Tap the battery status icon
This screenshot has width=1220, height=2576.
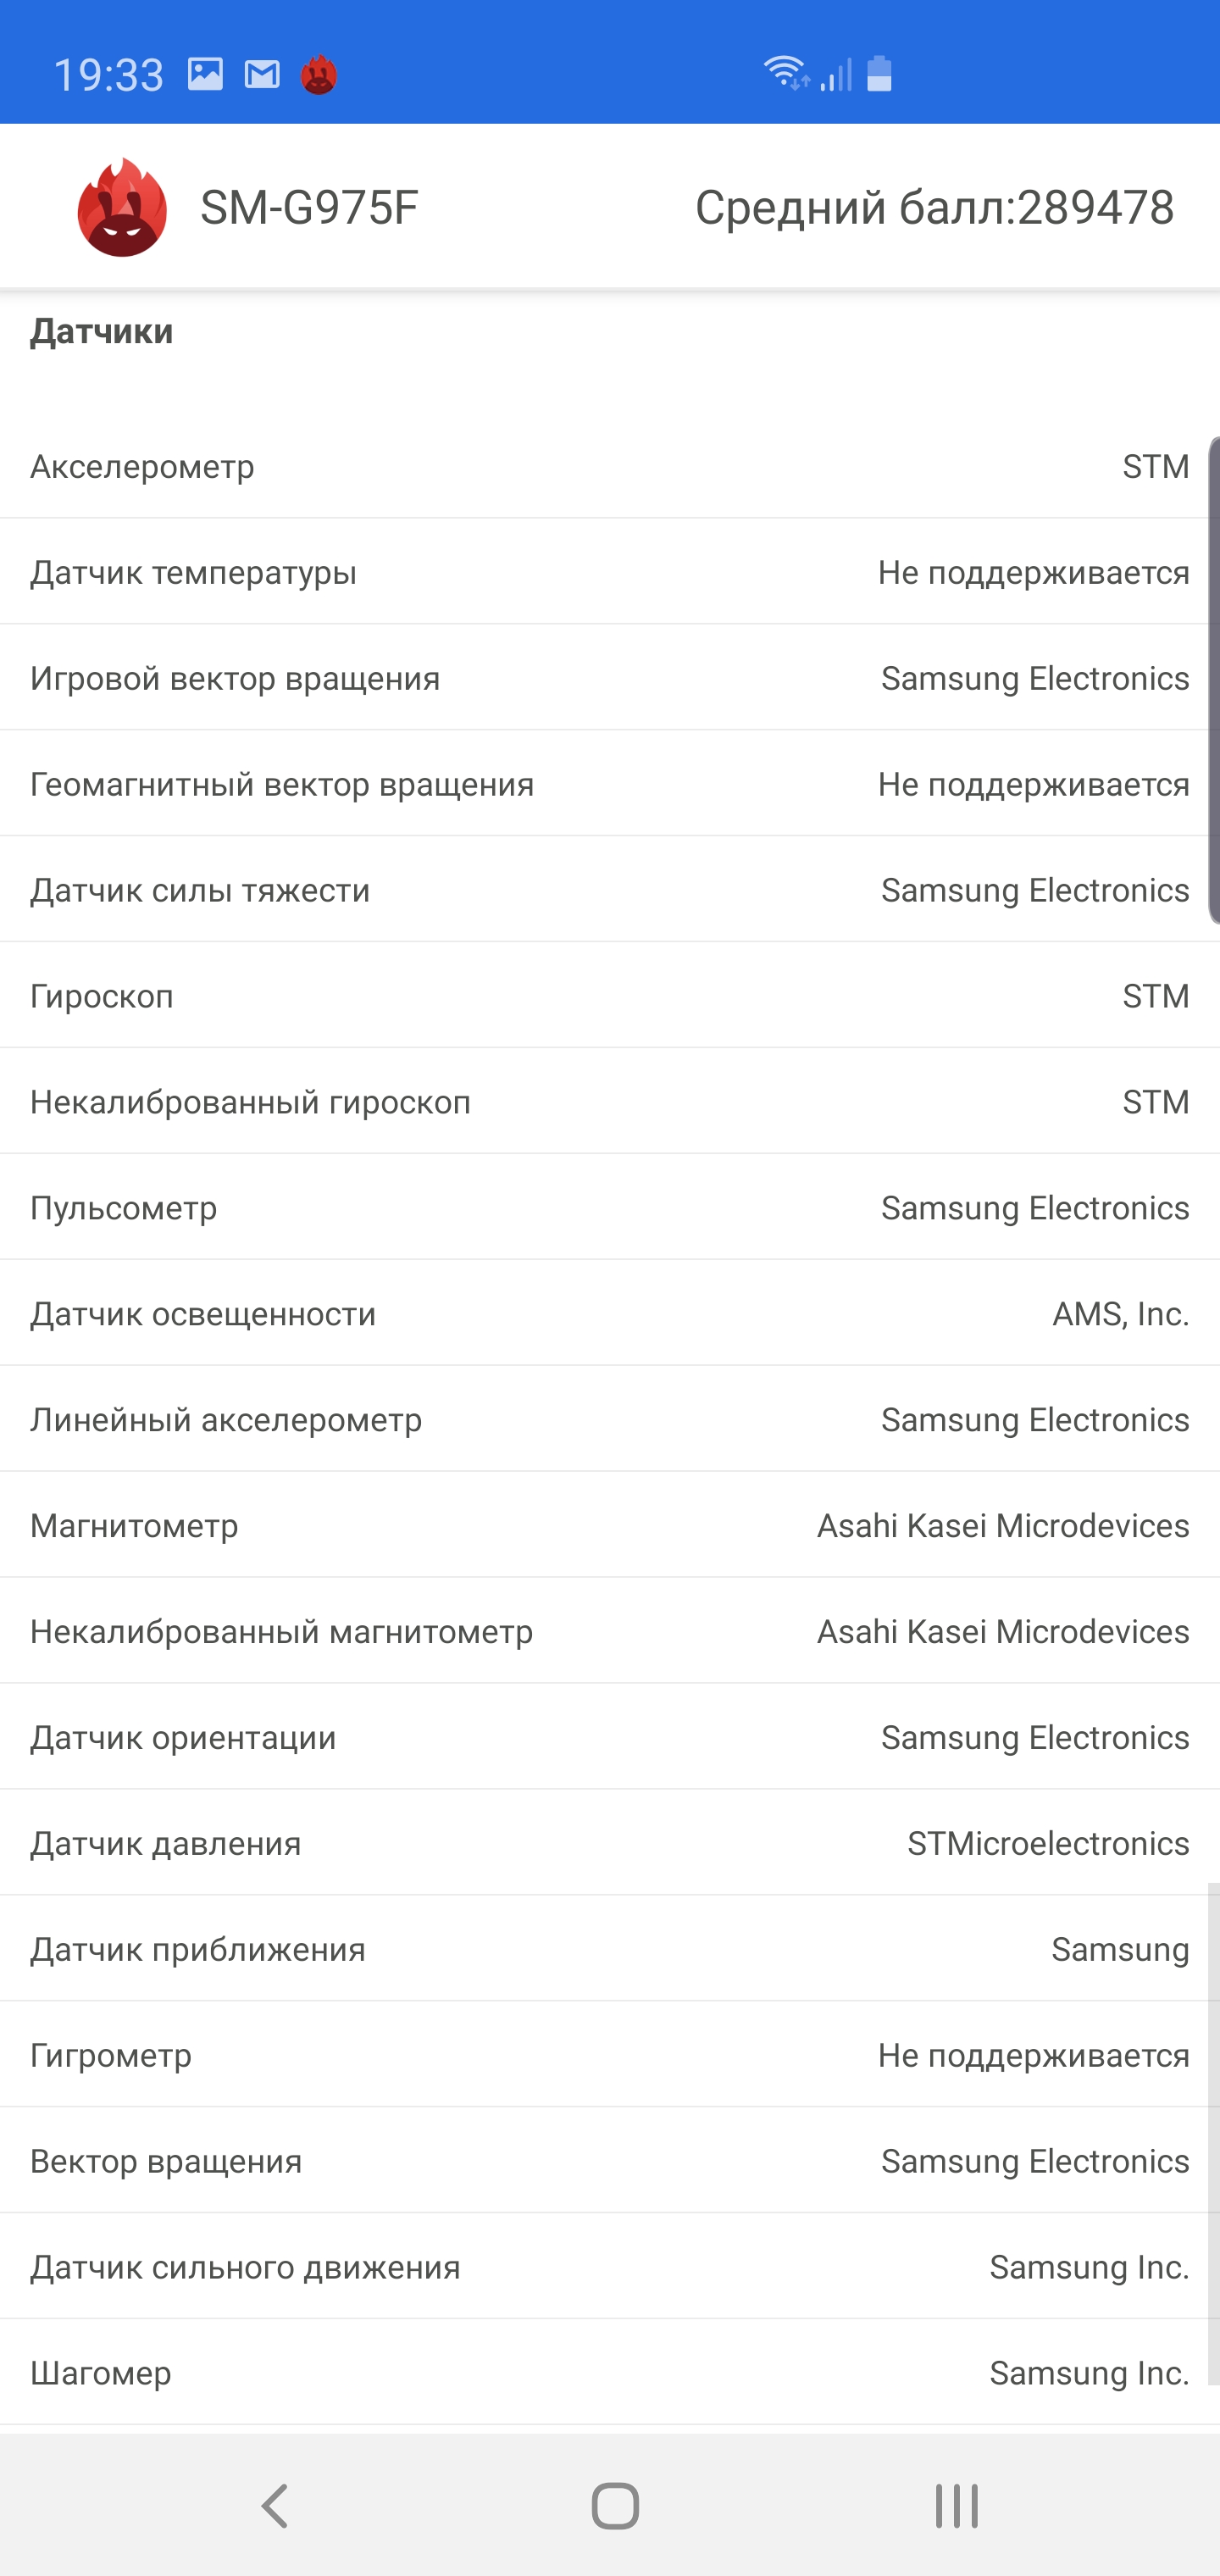pos(879,74)
